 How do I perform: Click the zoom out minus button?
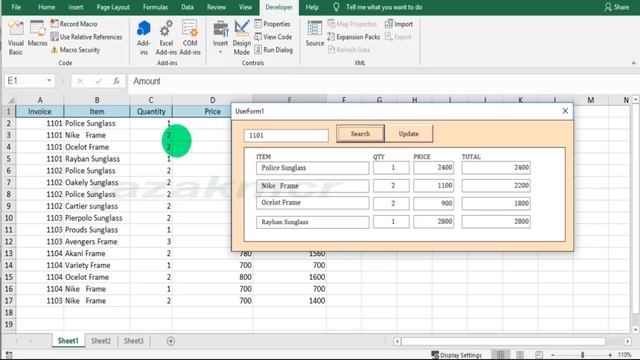[x=553, y=355]
